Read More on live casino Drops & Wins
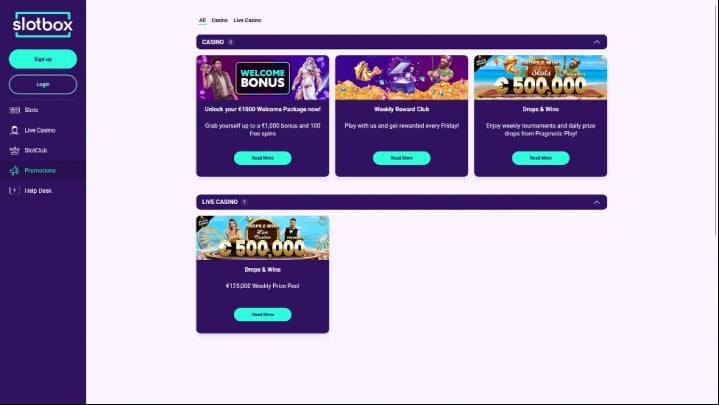Screen dimensions: 719x405 pos(263,315)
